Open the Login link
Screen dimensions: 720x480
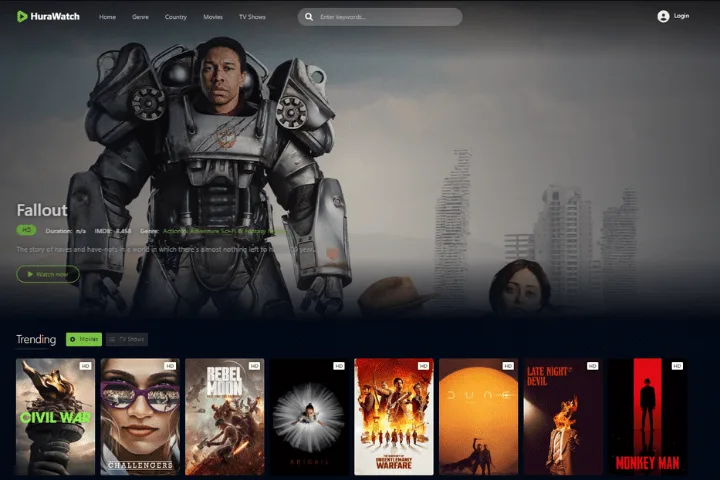tap(681, 16)
